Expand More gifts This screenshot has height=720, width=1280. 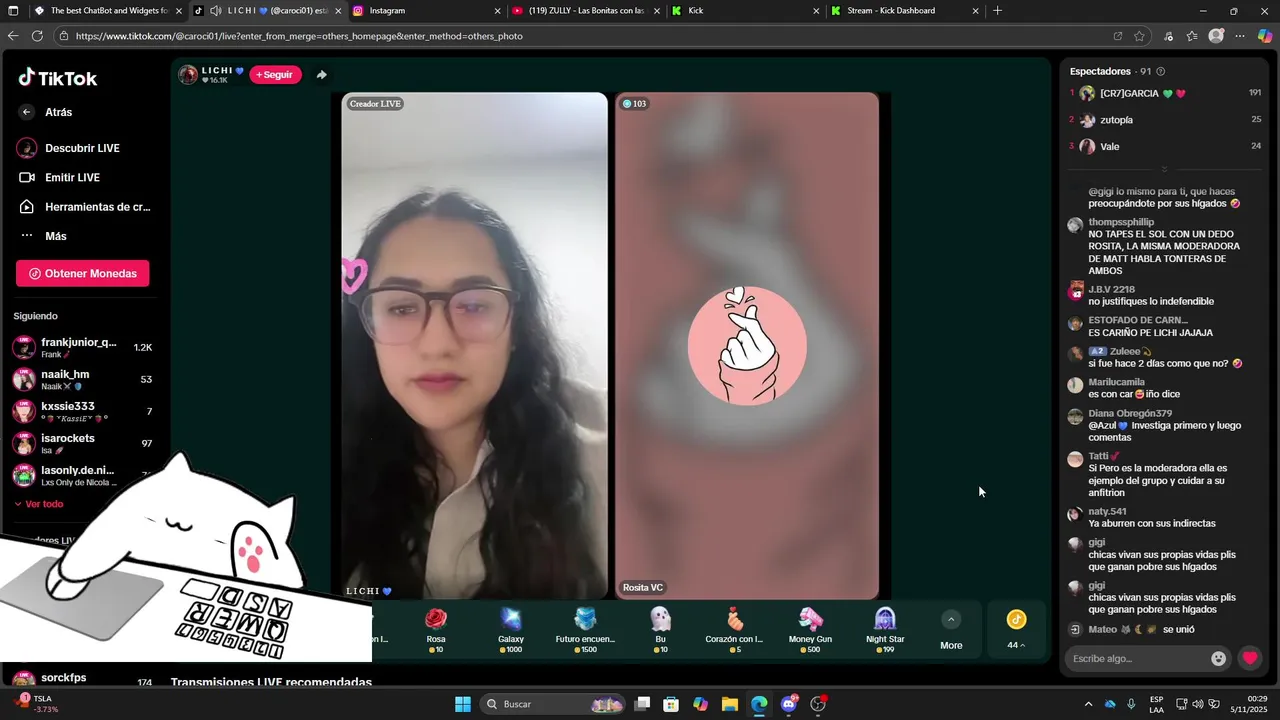[x=951, y=630]
